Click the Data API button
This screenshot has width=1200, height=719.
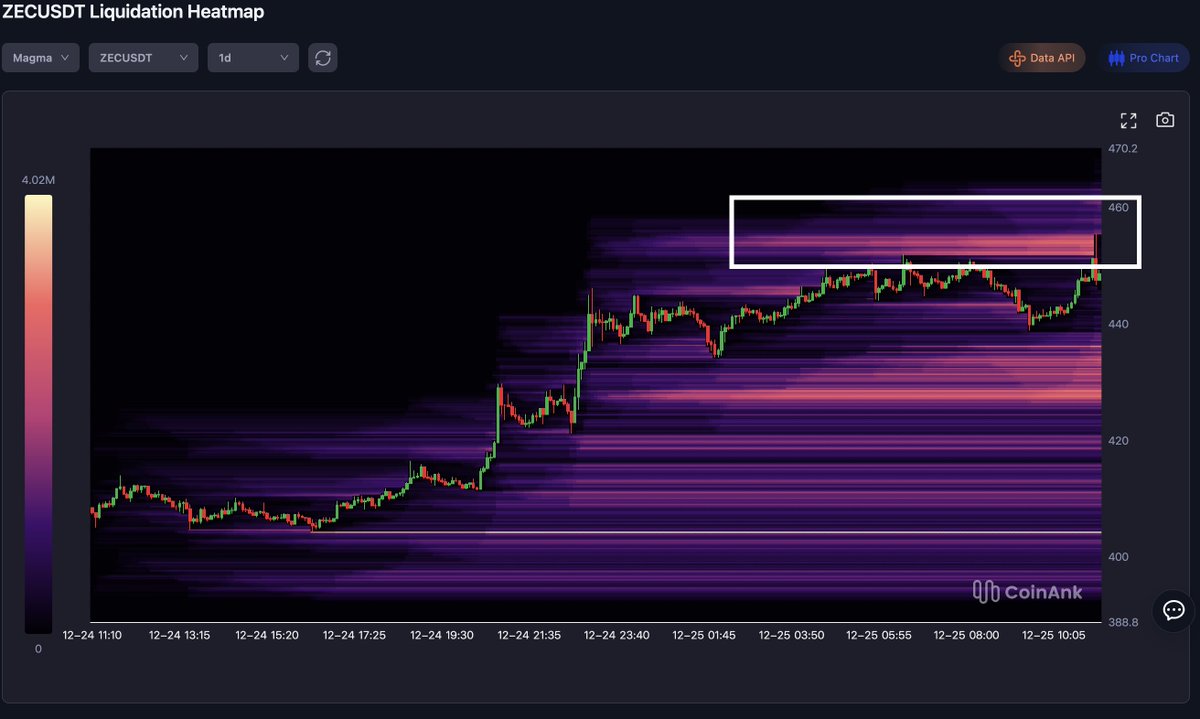point(1042,57)
